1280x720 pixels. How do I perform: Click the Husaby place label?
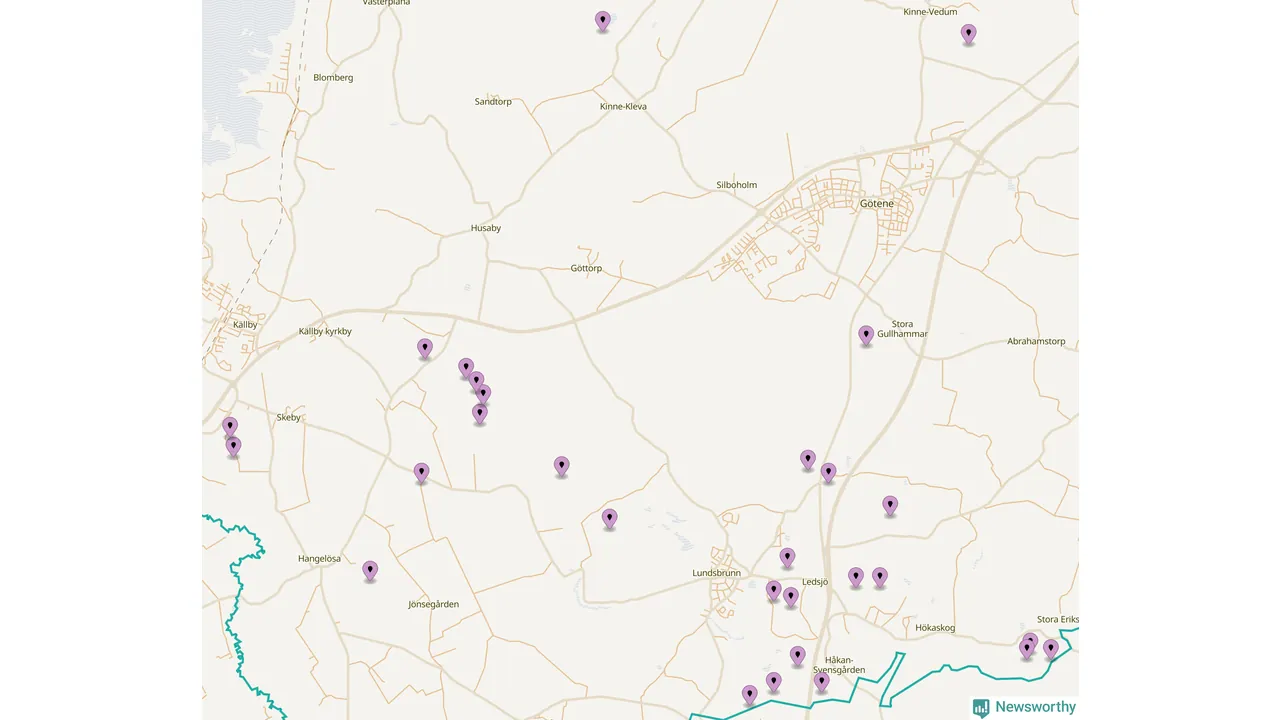486,228
